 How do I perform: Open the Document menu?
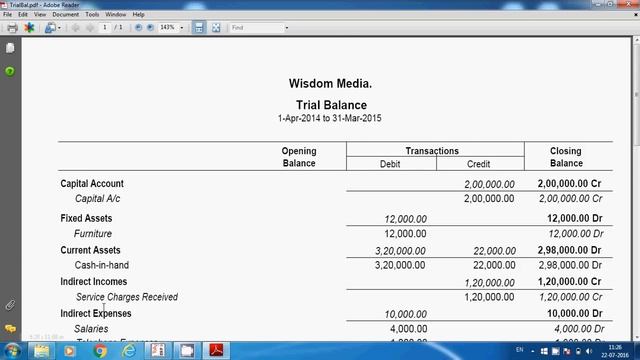point(66,14)
